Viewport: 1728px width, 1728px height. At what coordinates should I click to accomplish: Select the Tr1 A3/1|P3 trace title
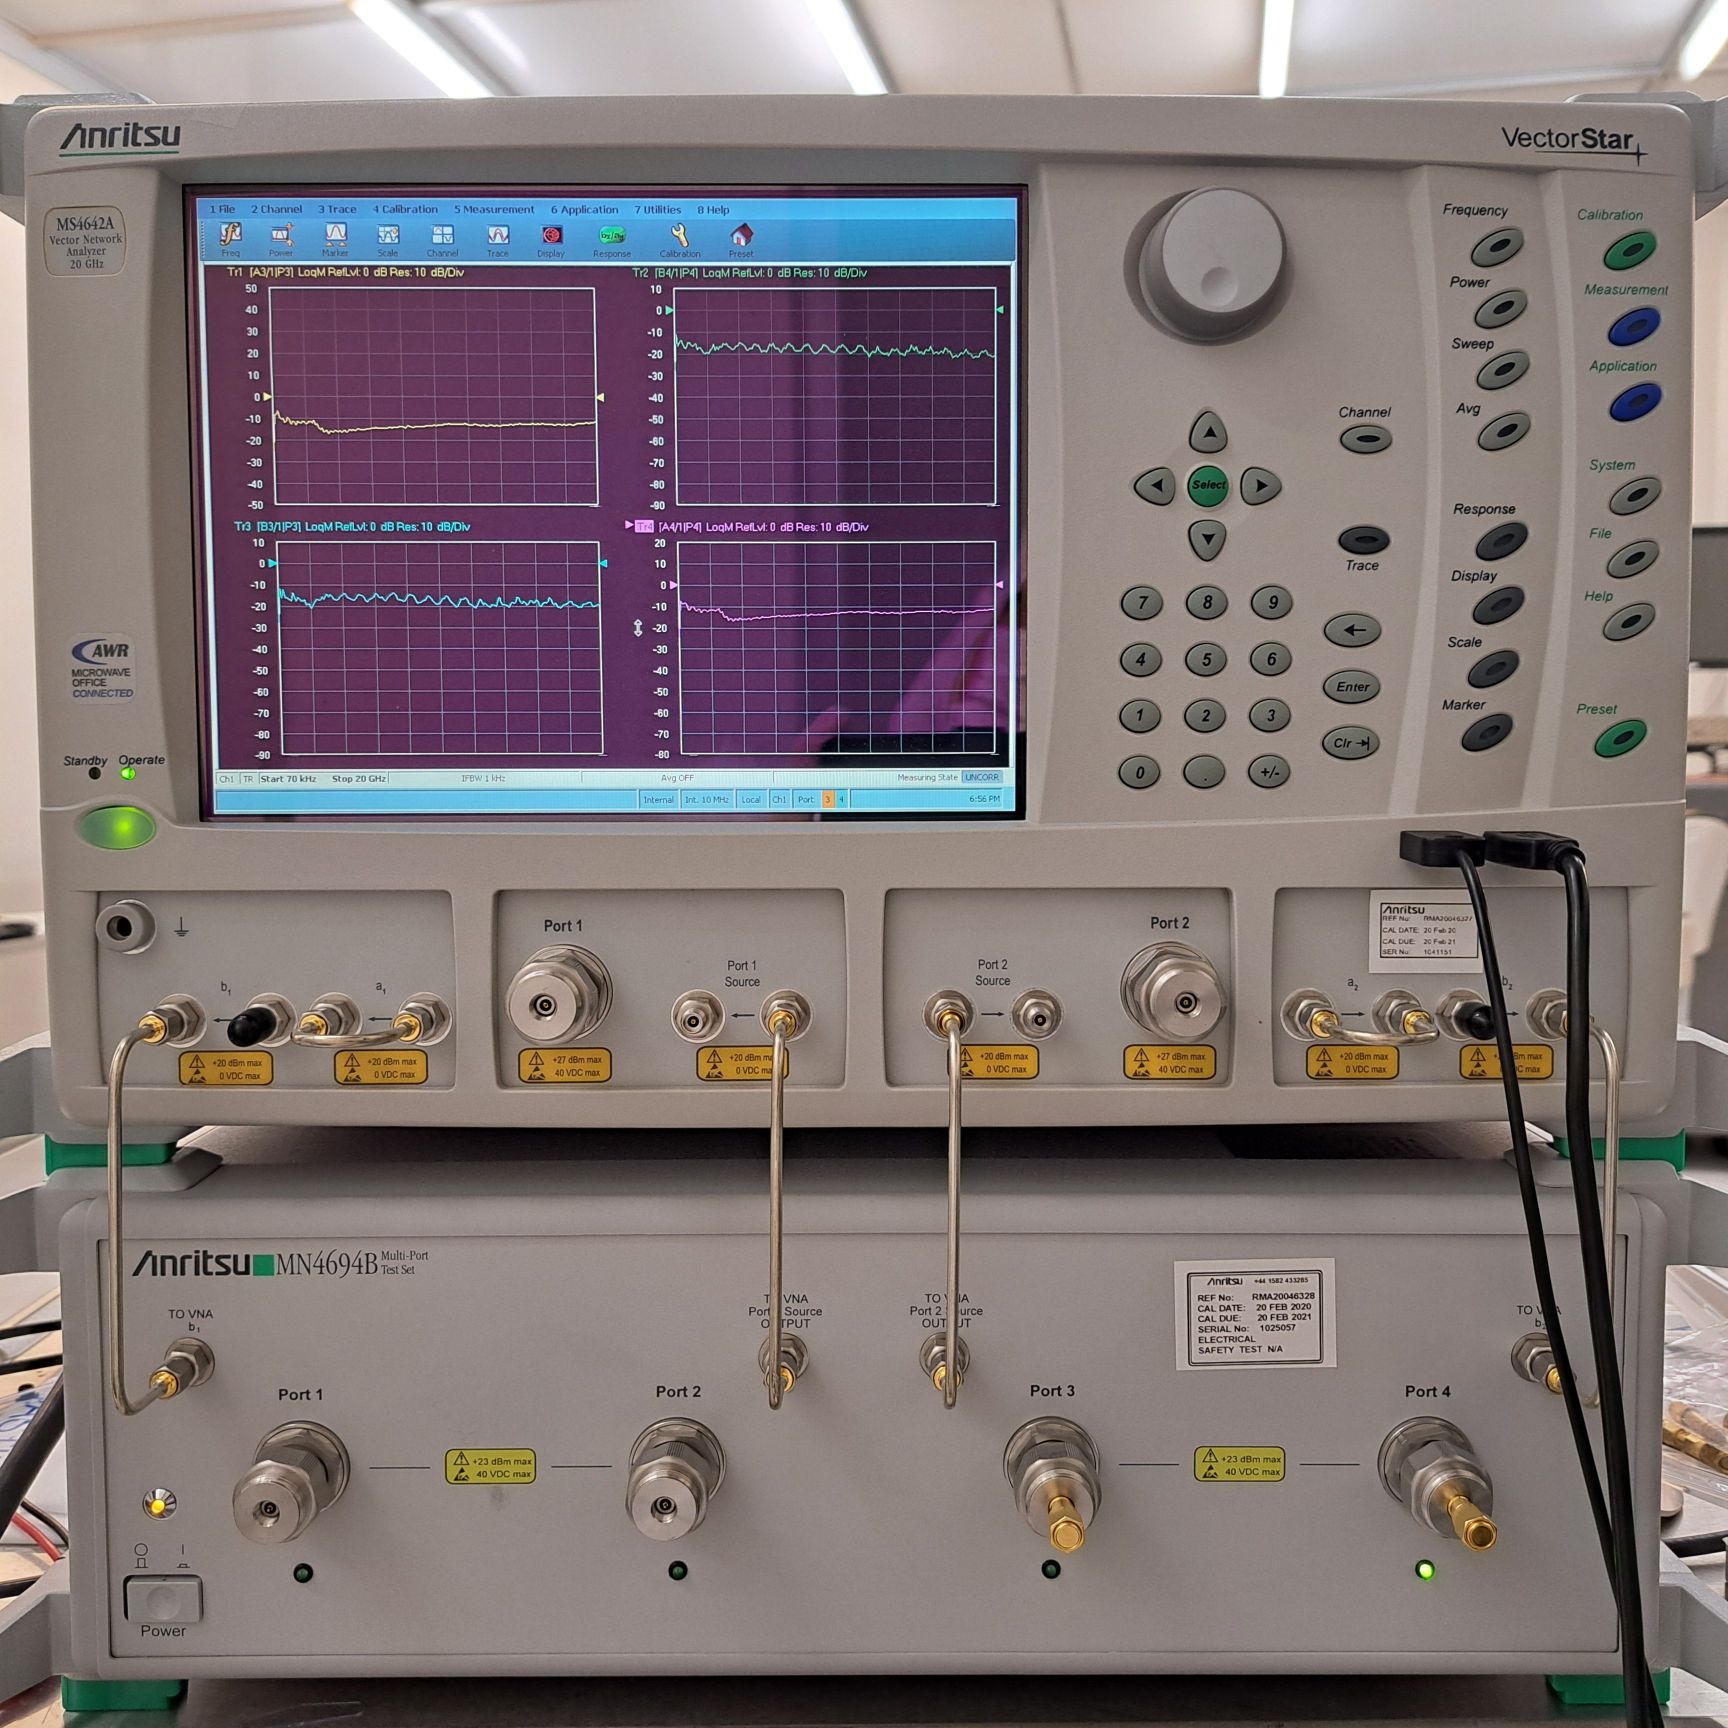tap(345, 272)
